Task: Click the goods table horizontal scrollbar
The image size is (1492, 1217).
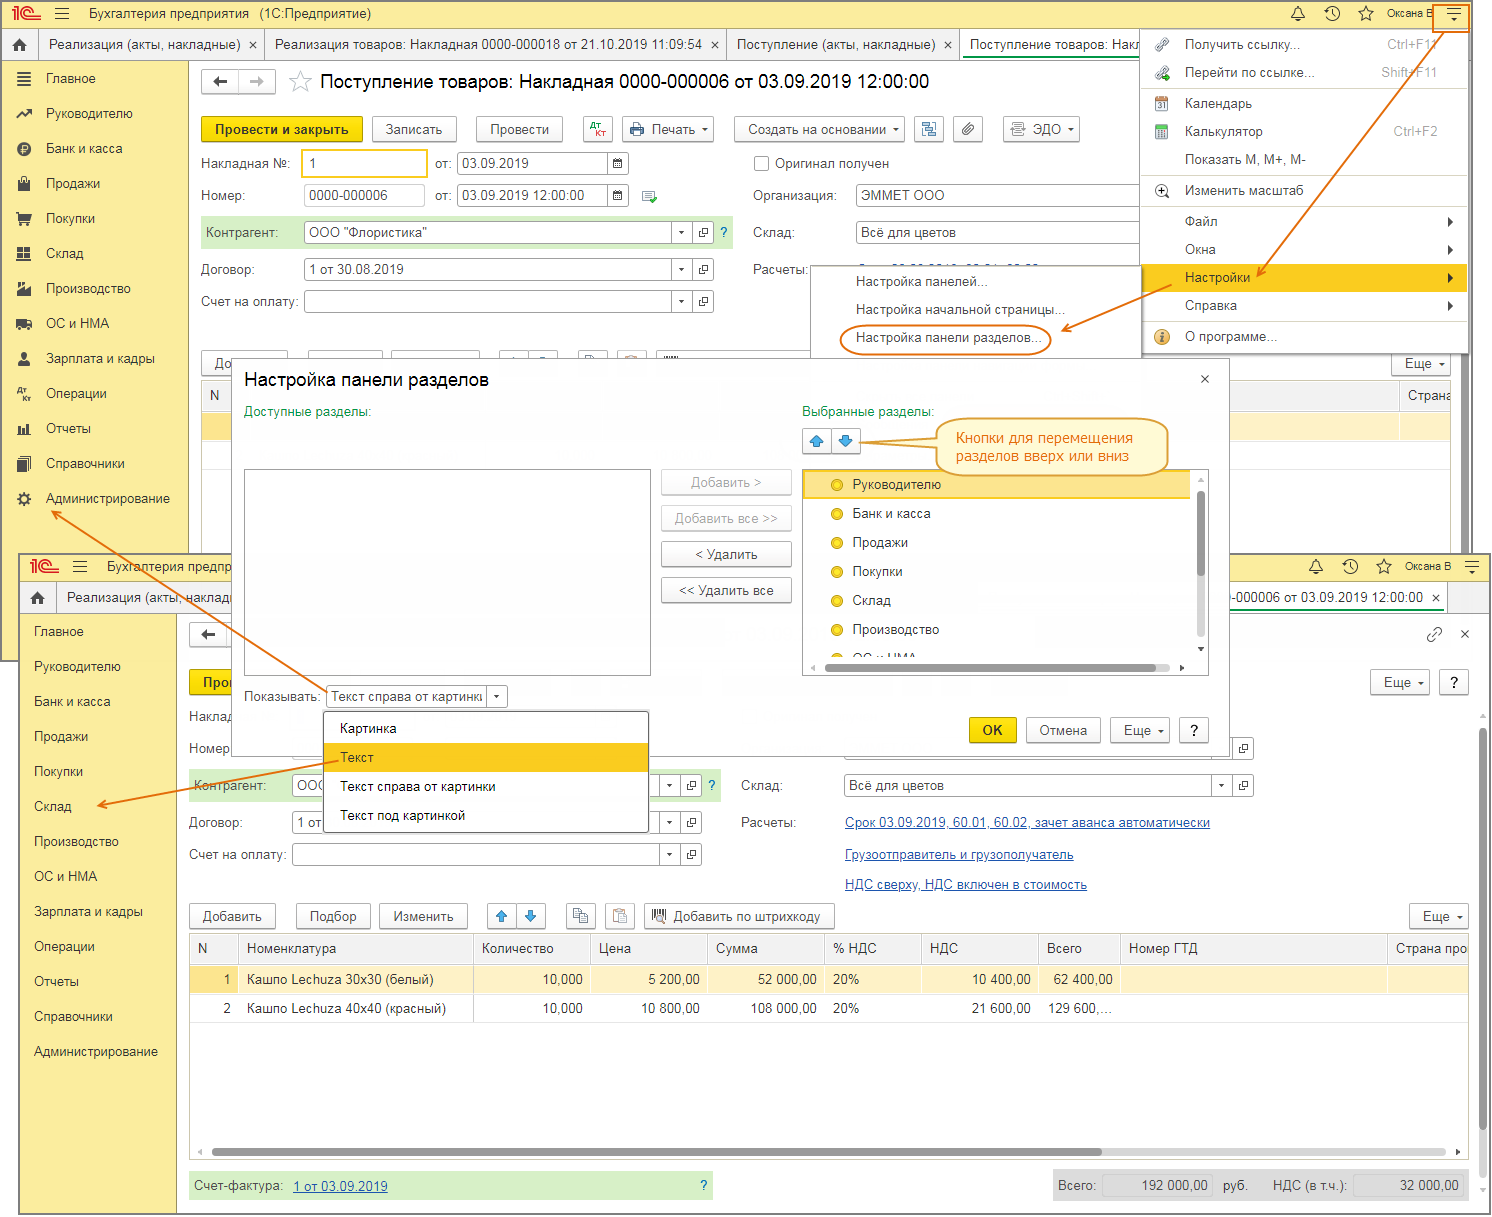Action: pos(656,1152)
